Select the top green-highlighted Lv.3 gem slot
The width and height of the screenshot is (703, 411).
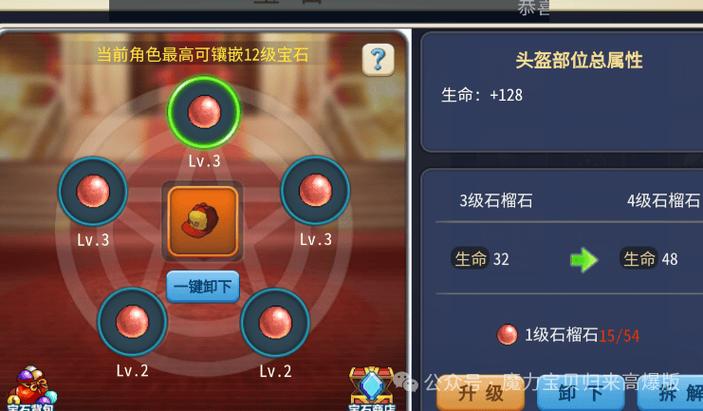[204, 112]
